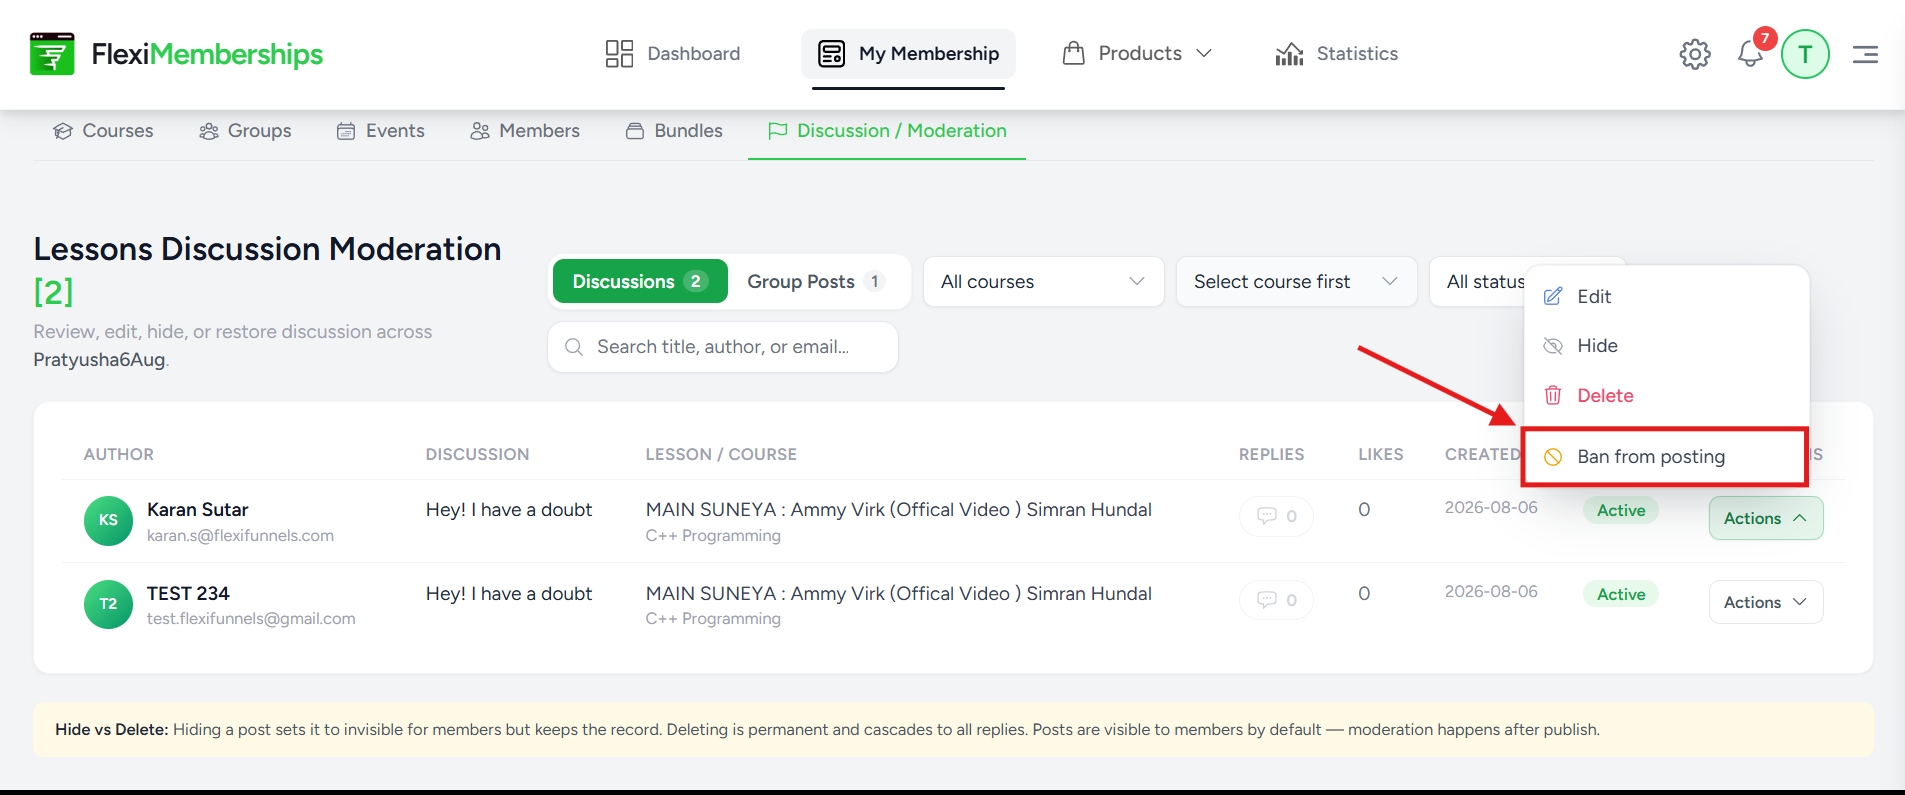Select Ban from posting option

pos(1666,457)
